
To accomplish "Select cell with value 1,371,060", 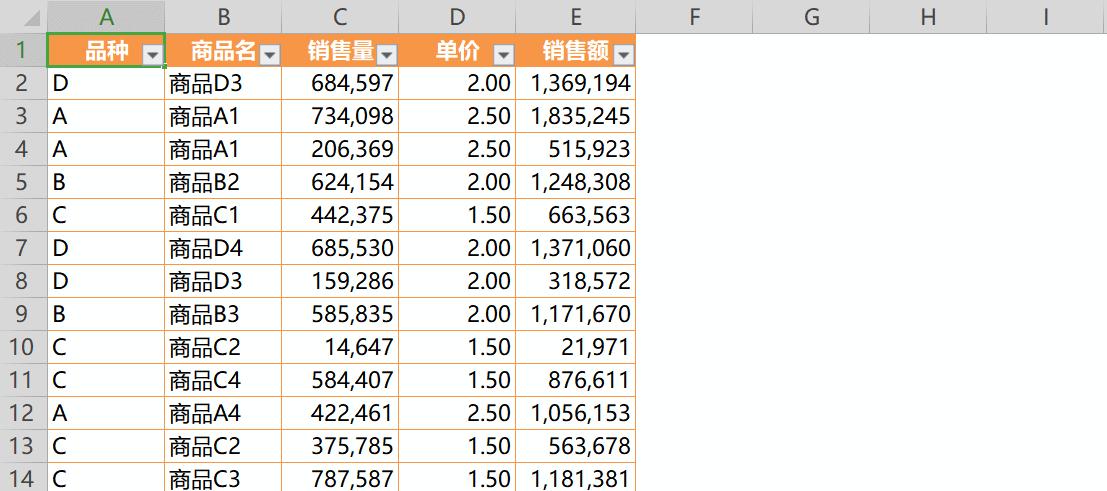I will click(575, 249).
